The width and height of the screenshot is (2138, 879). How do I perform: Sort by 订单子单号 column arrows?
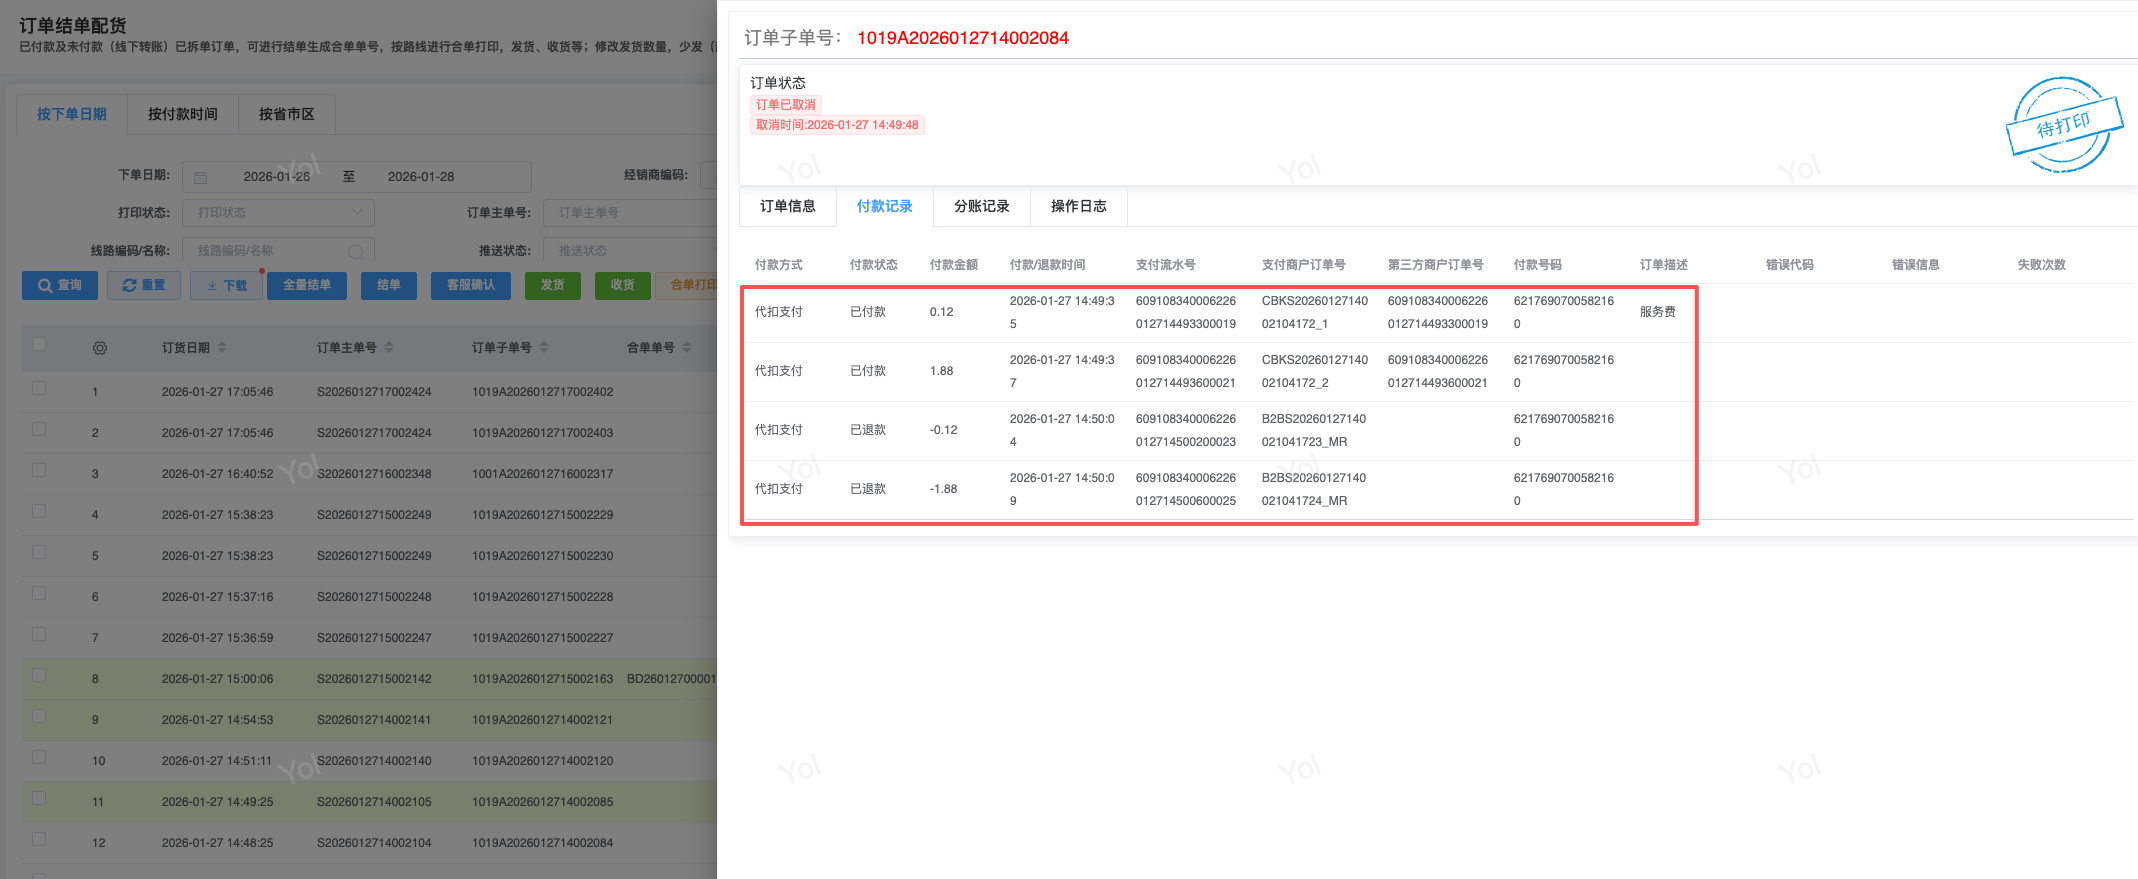coord(544,348)
